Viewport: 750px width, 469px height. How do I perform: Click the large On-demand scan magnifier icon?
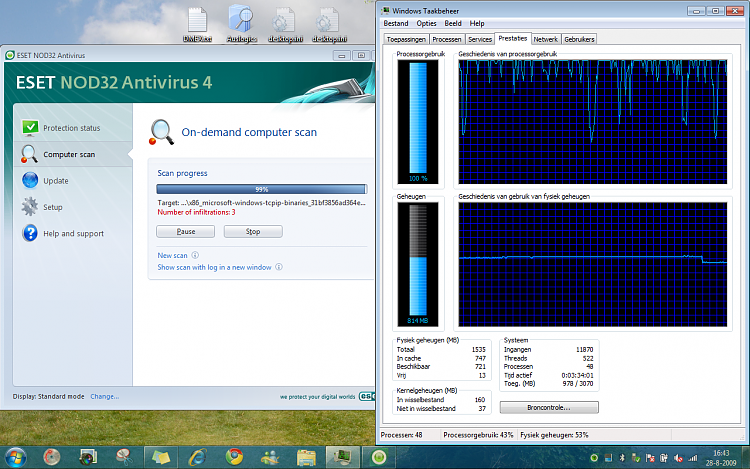coord(161,132)
